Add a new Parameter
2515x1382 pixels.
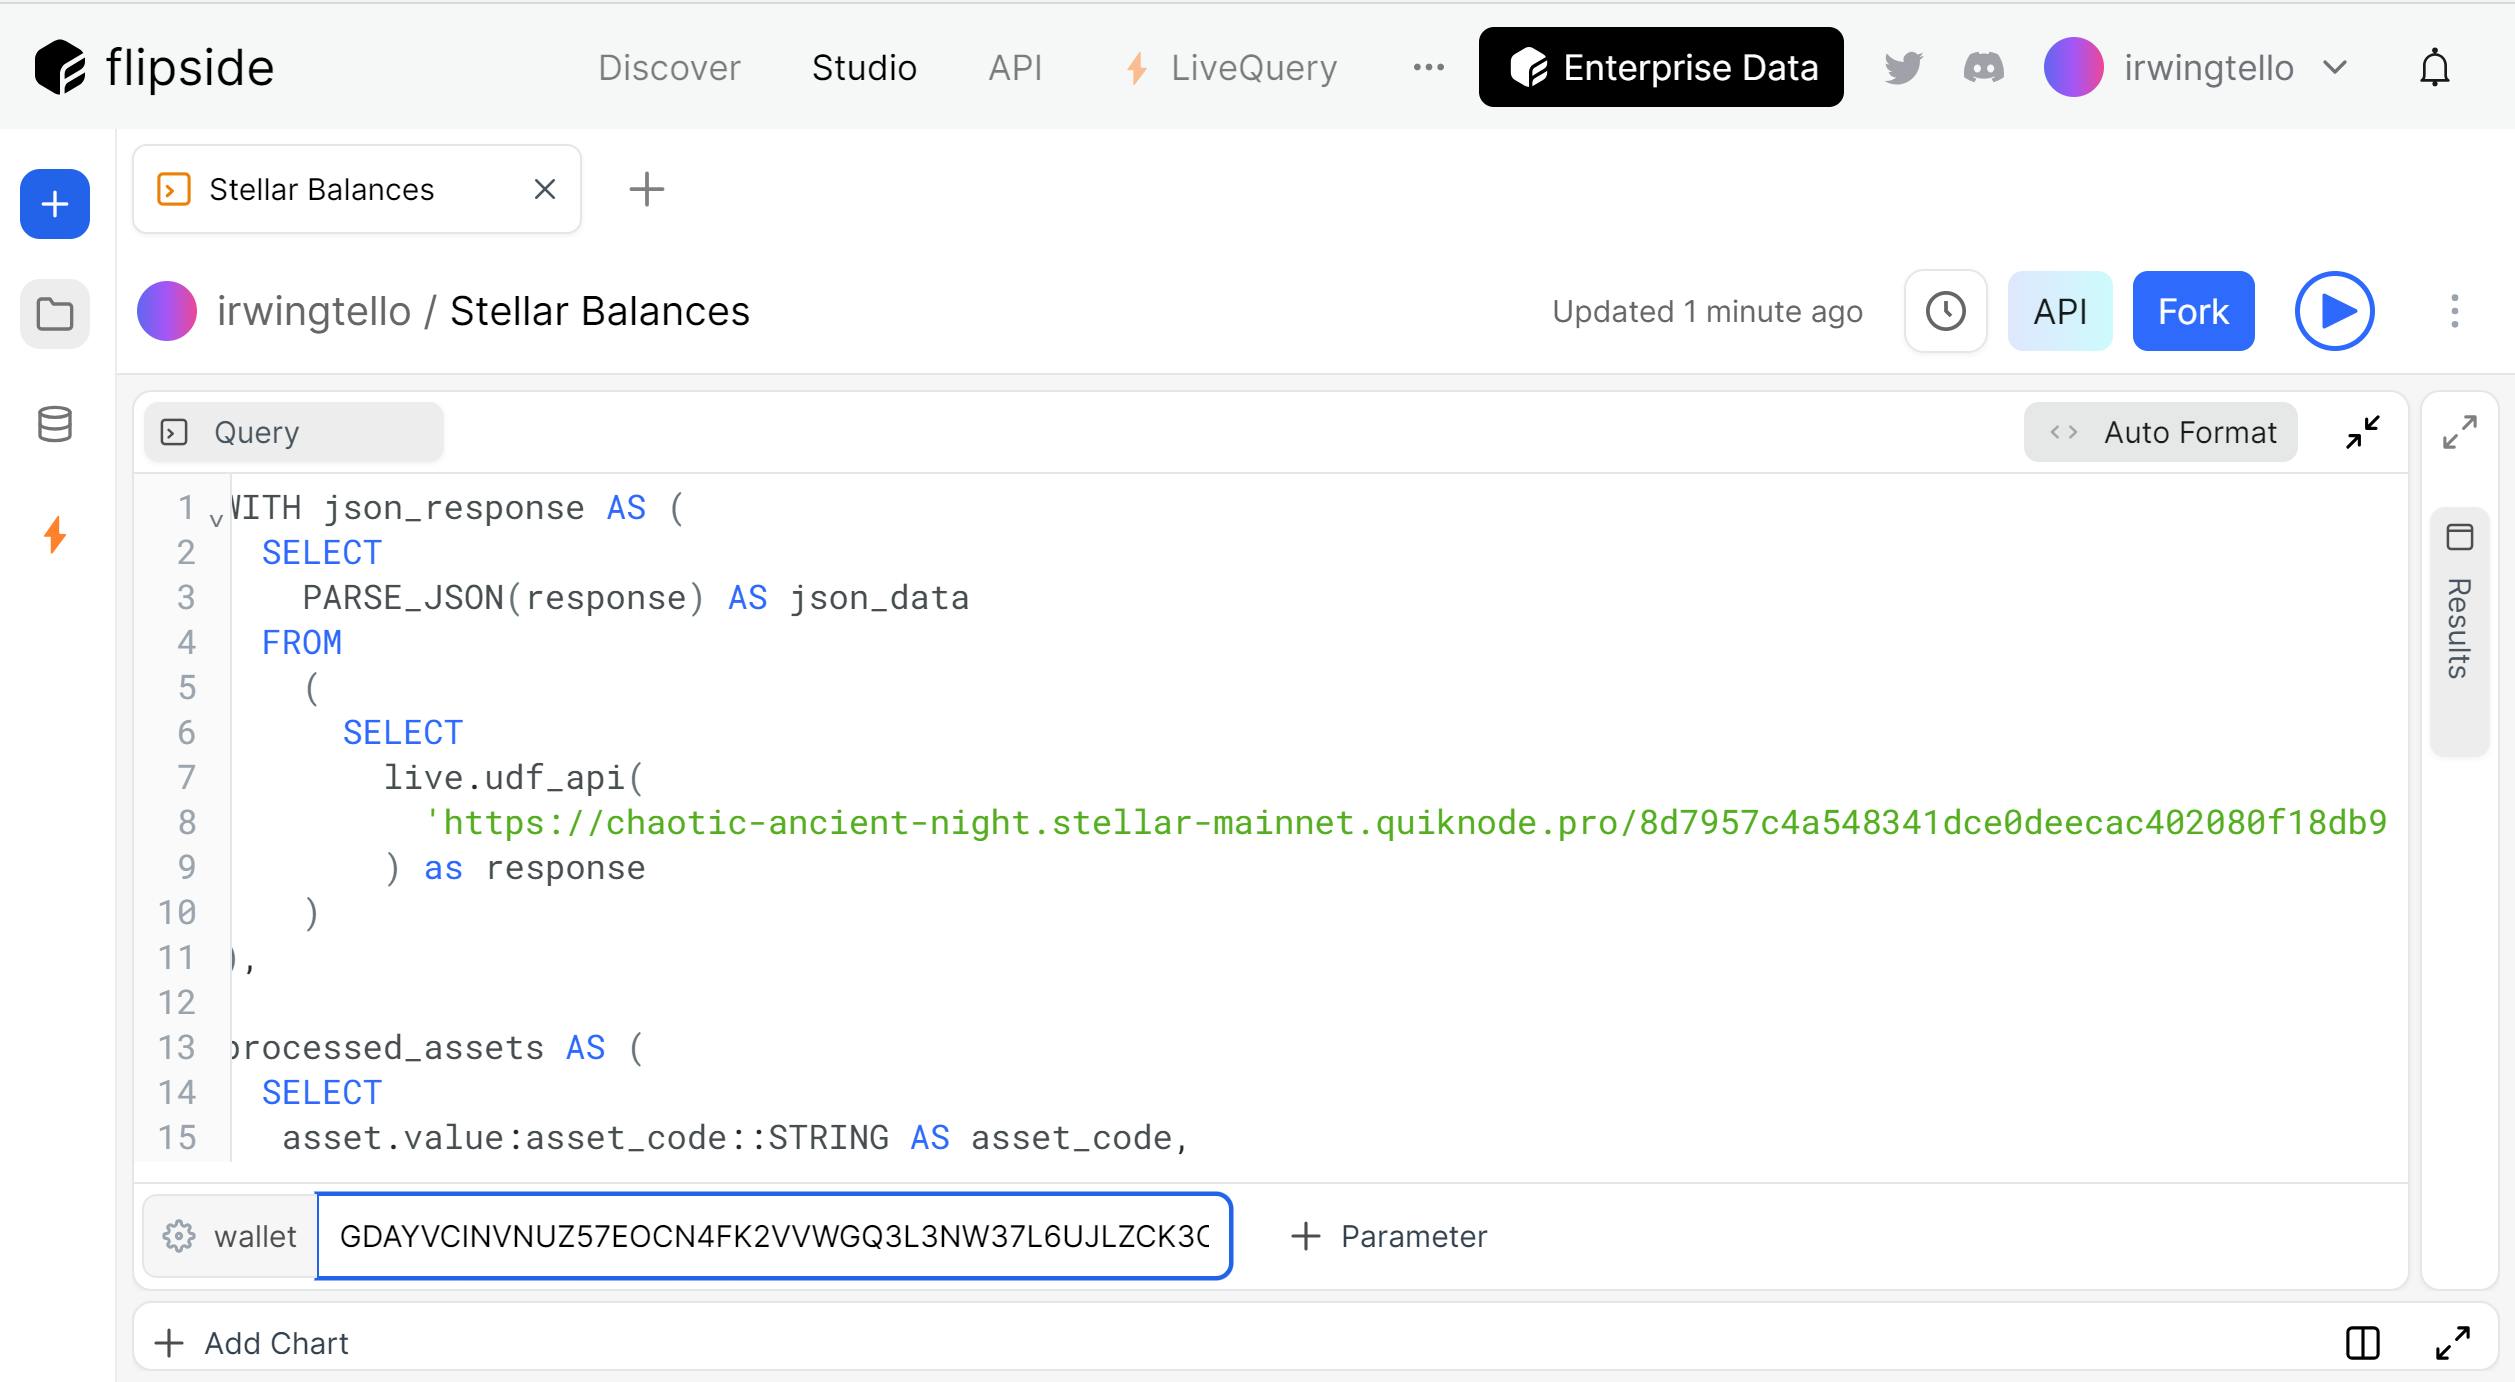tap(1389, 1236)
